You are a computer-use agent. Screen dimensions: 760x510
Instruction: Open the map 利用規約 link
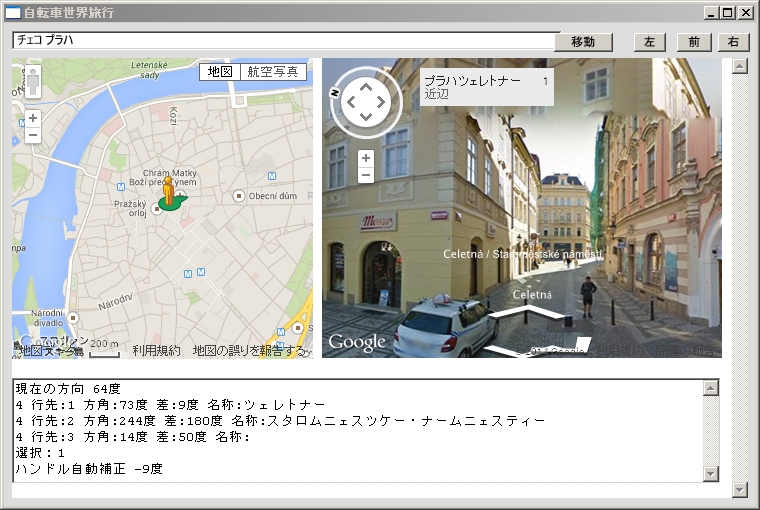[x=156, y=351]
